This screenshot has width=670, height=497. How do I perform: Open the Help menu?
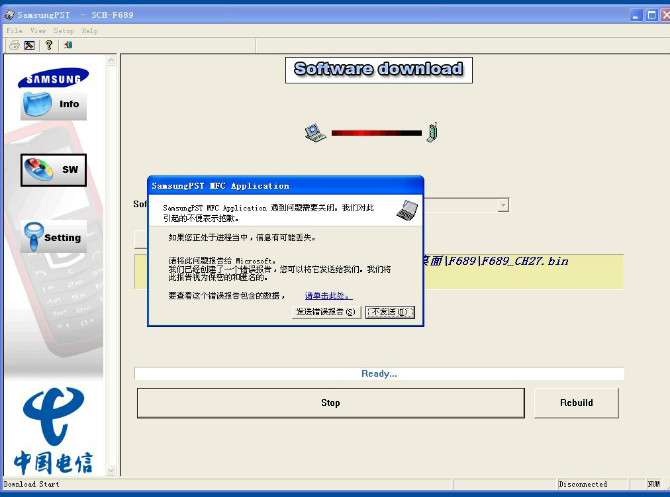90,31
